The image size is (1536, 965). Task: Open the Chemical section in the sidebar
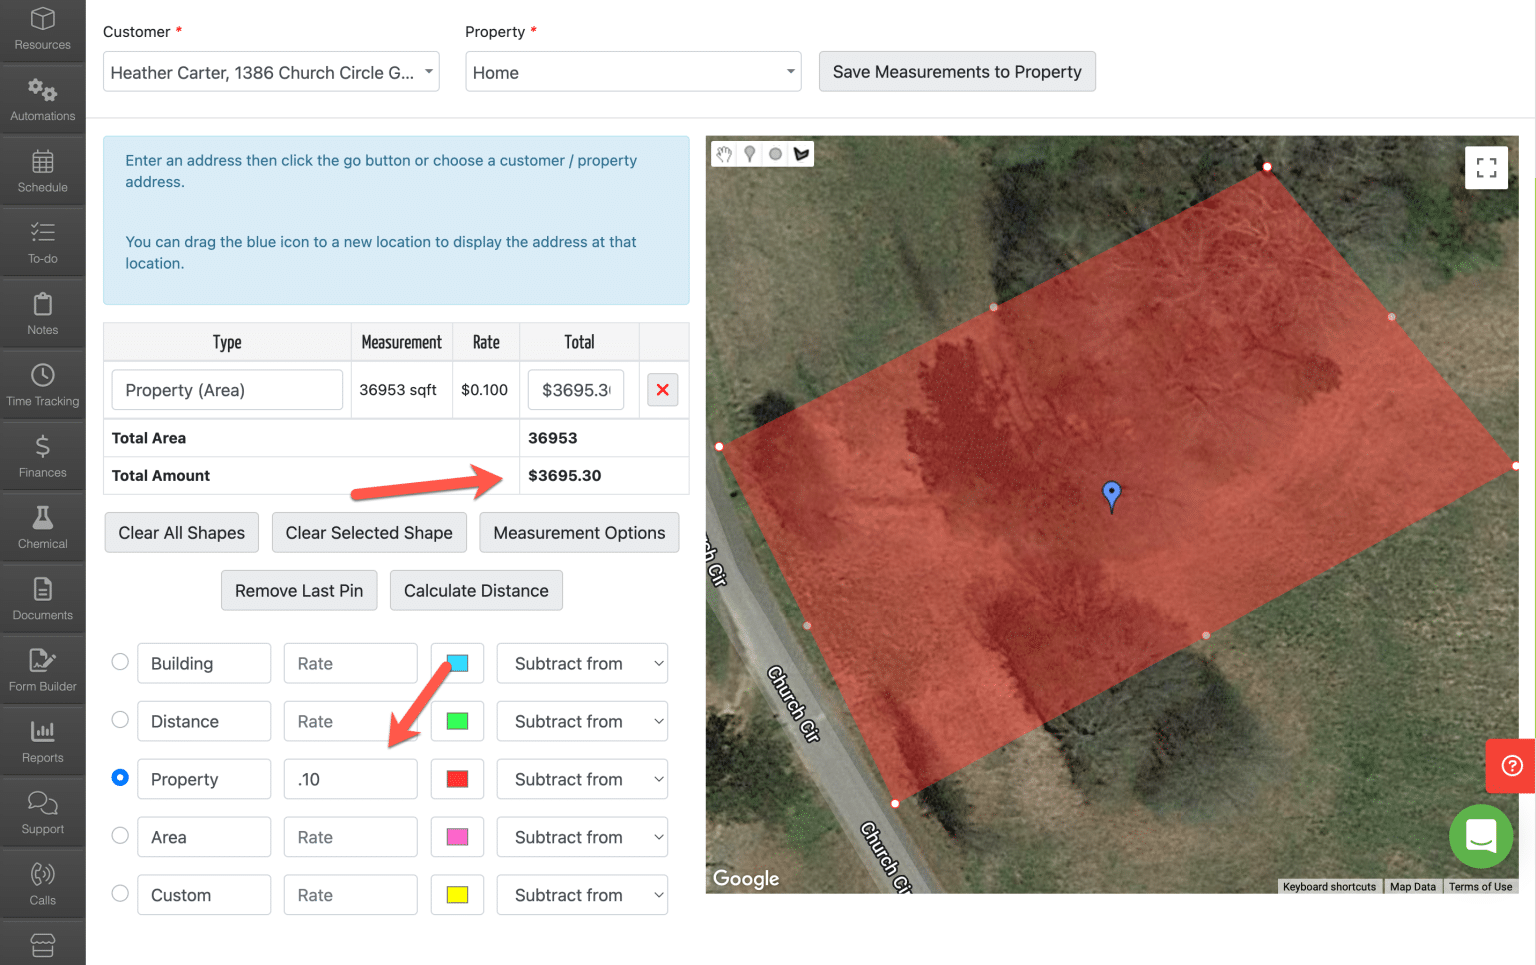click(x=42, y=526)
